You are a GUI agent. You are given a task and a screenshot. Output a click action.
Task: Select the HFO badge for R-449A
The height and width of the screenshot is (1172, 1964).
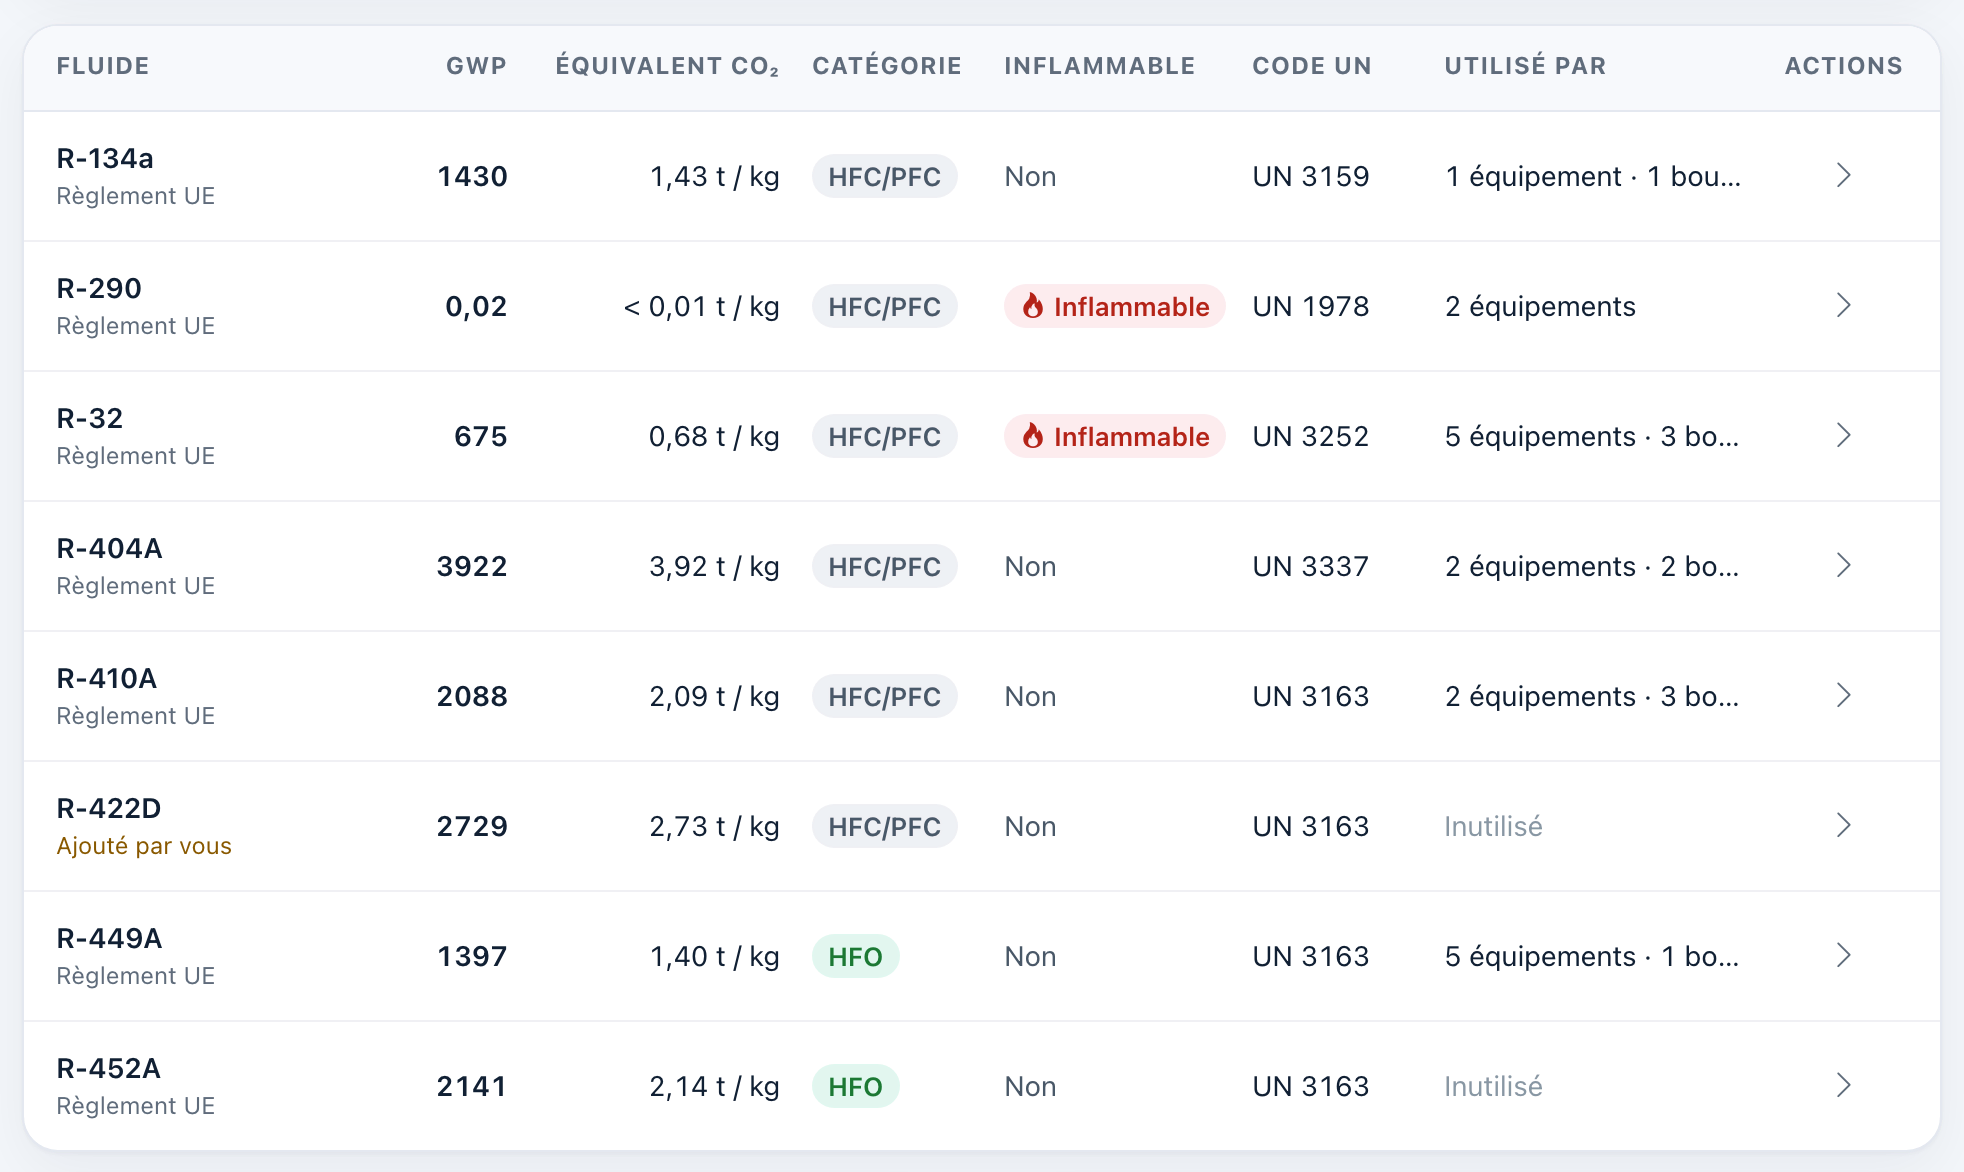point(856,956)
